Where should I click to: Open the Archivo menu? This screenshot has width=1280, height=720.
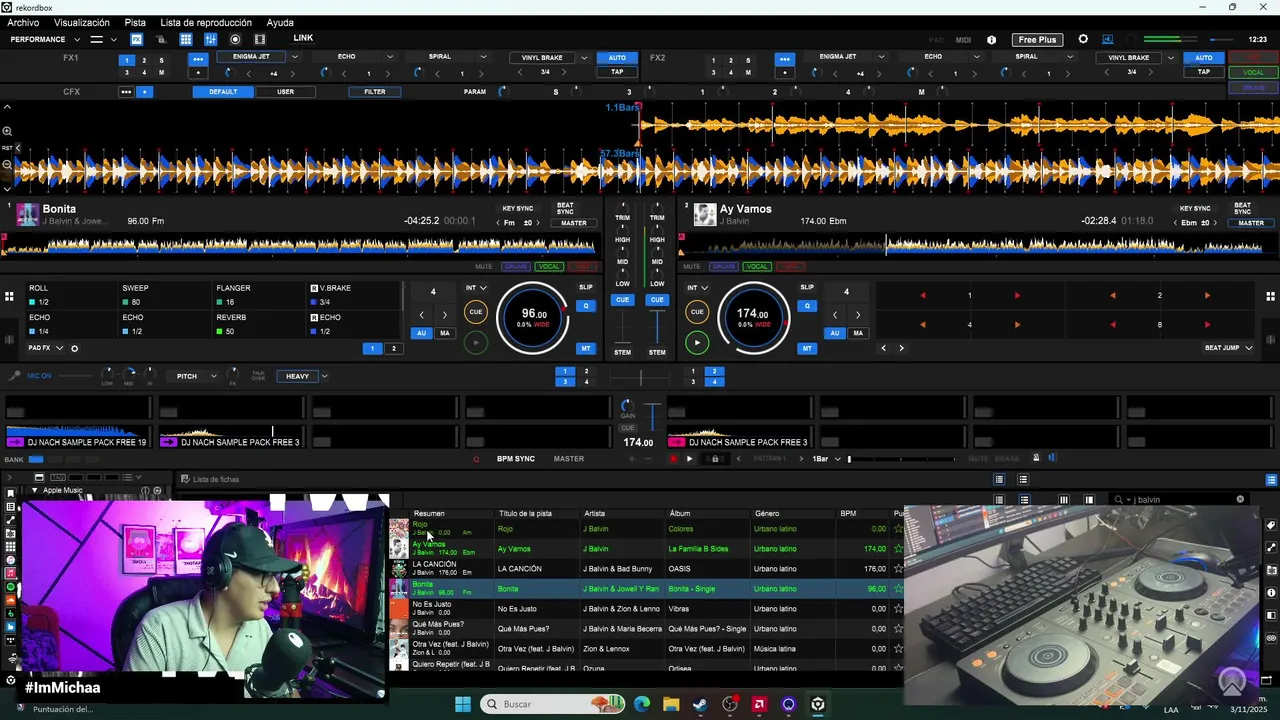(x=23, y=22)
